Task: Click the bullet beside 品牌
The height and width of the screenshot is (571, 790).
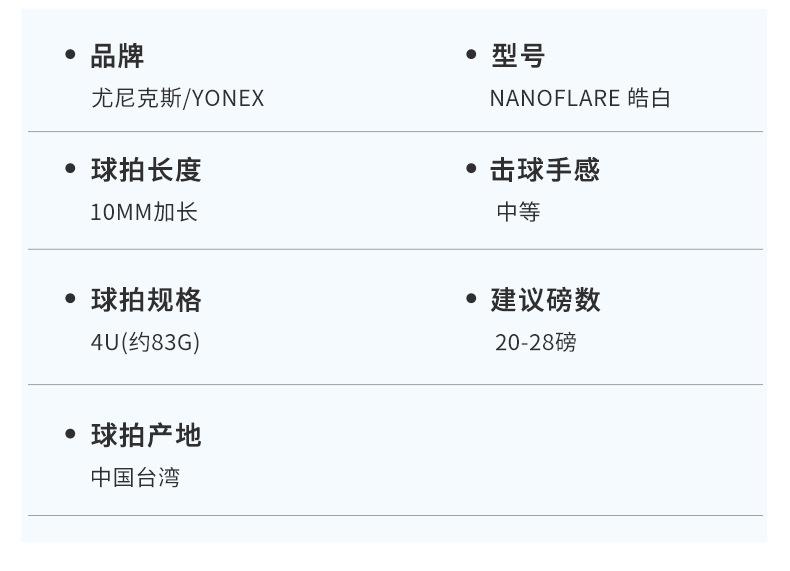Action: pyautogui.click(x=70, y=55)
